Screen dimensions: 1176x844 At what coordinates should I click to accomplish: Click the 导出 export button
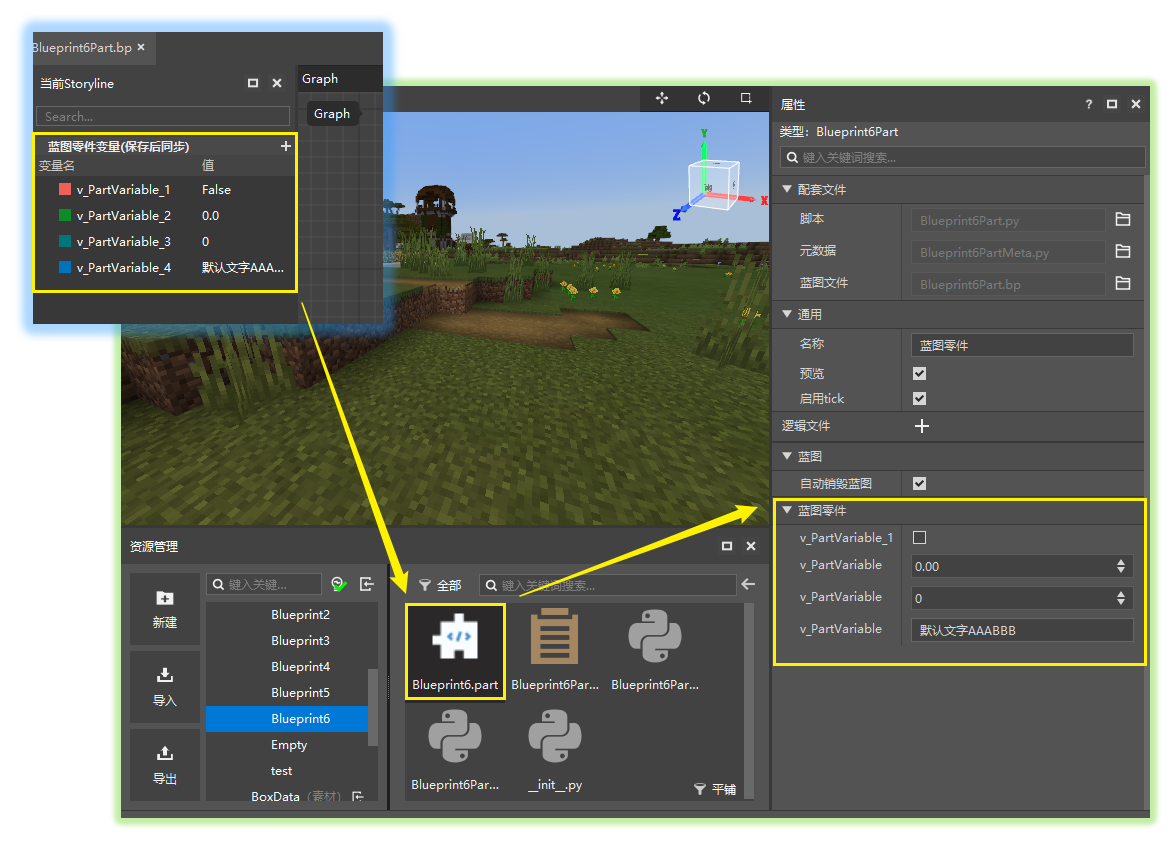[x=165, y=765]
